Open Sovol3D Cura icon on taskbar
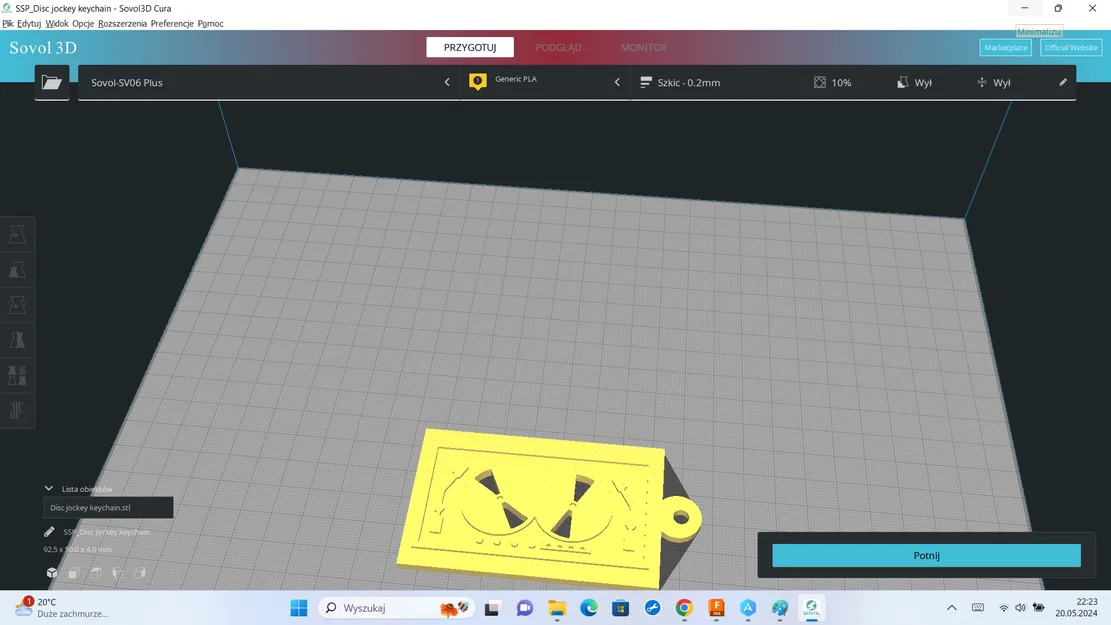Image resolution: width=1111 pixels, height=625 pixels. tap(811, 608)
